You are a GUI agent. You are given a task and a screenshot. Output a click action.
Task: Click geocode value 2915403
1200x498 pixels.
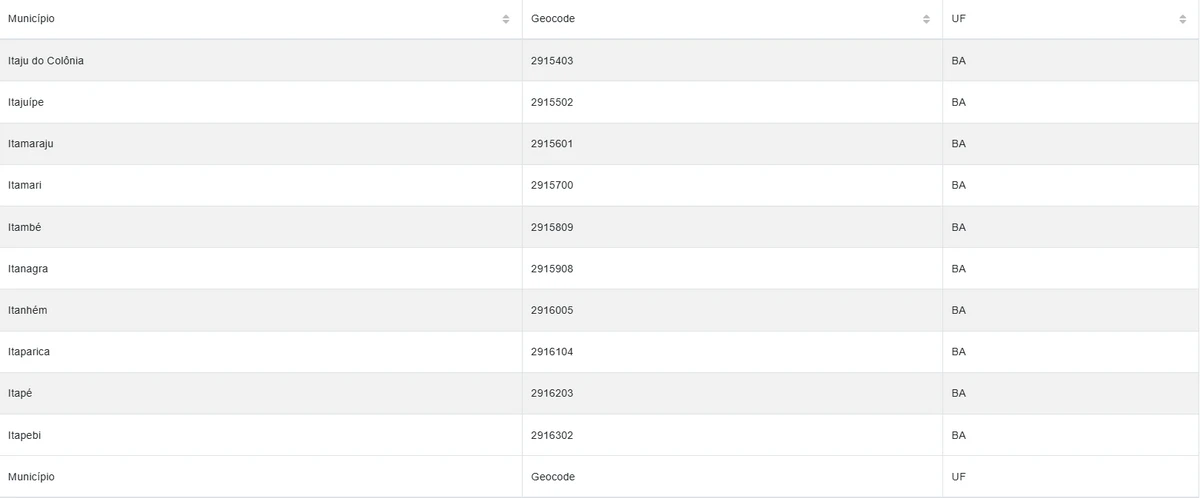(x=552, y=61)
